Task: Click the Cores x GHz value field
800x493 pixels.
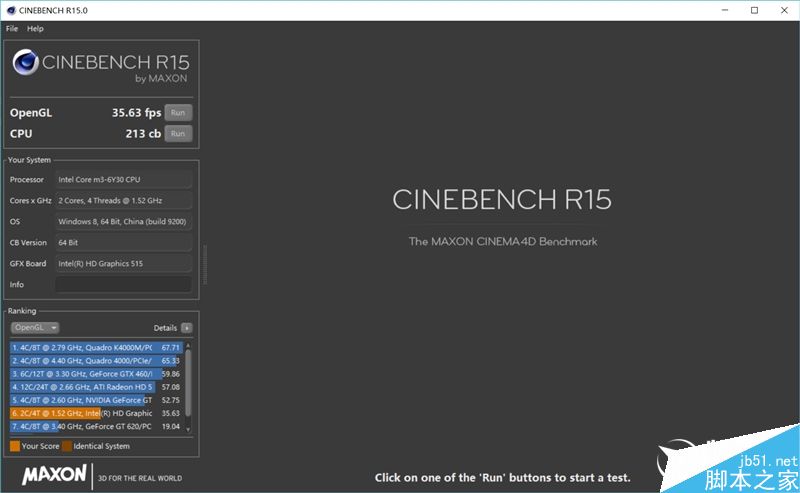Action: click(x=123, y=201)
